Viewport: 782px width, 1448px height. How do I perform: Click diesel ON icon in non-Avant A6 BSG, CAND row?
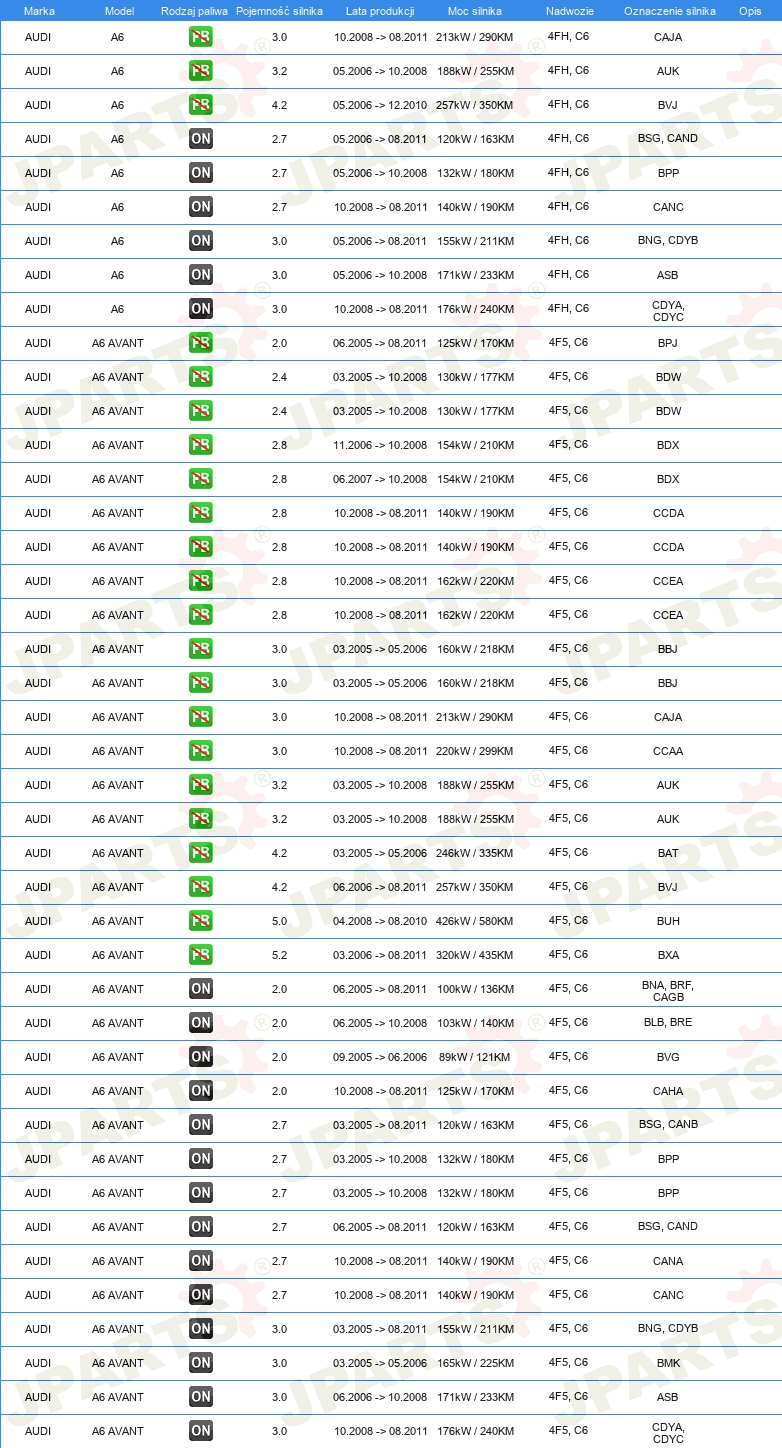point(201,140)
